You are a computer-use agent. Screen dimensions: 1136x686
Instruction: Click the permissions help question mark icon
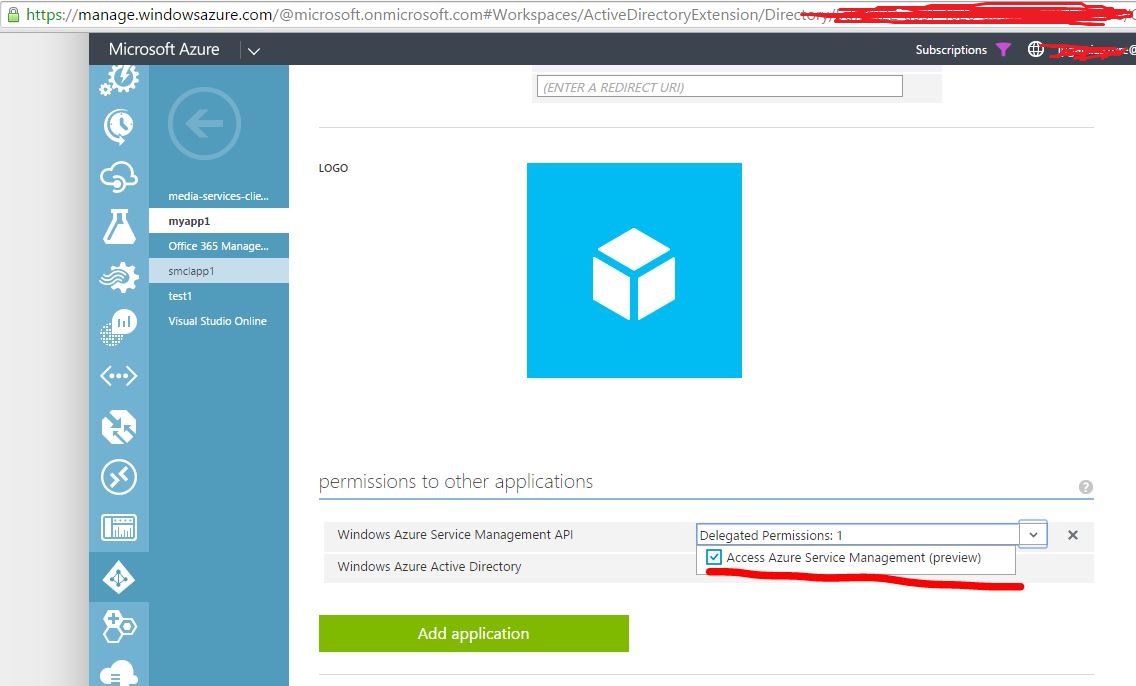tap(1085, 487)
